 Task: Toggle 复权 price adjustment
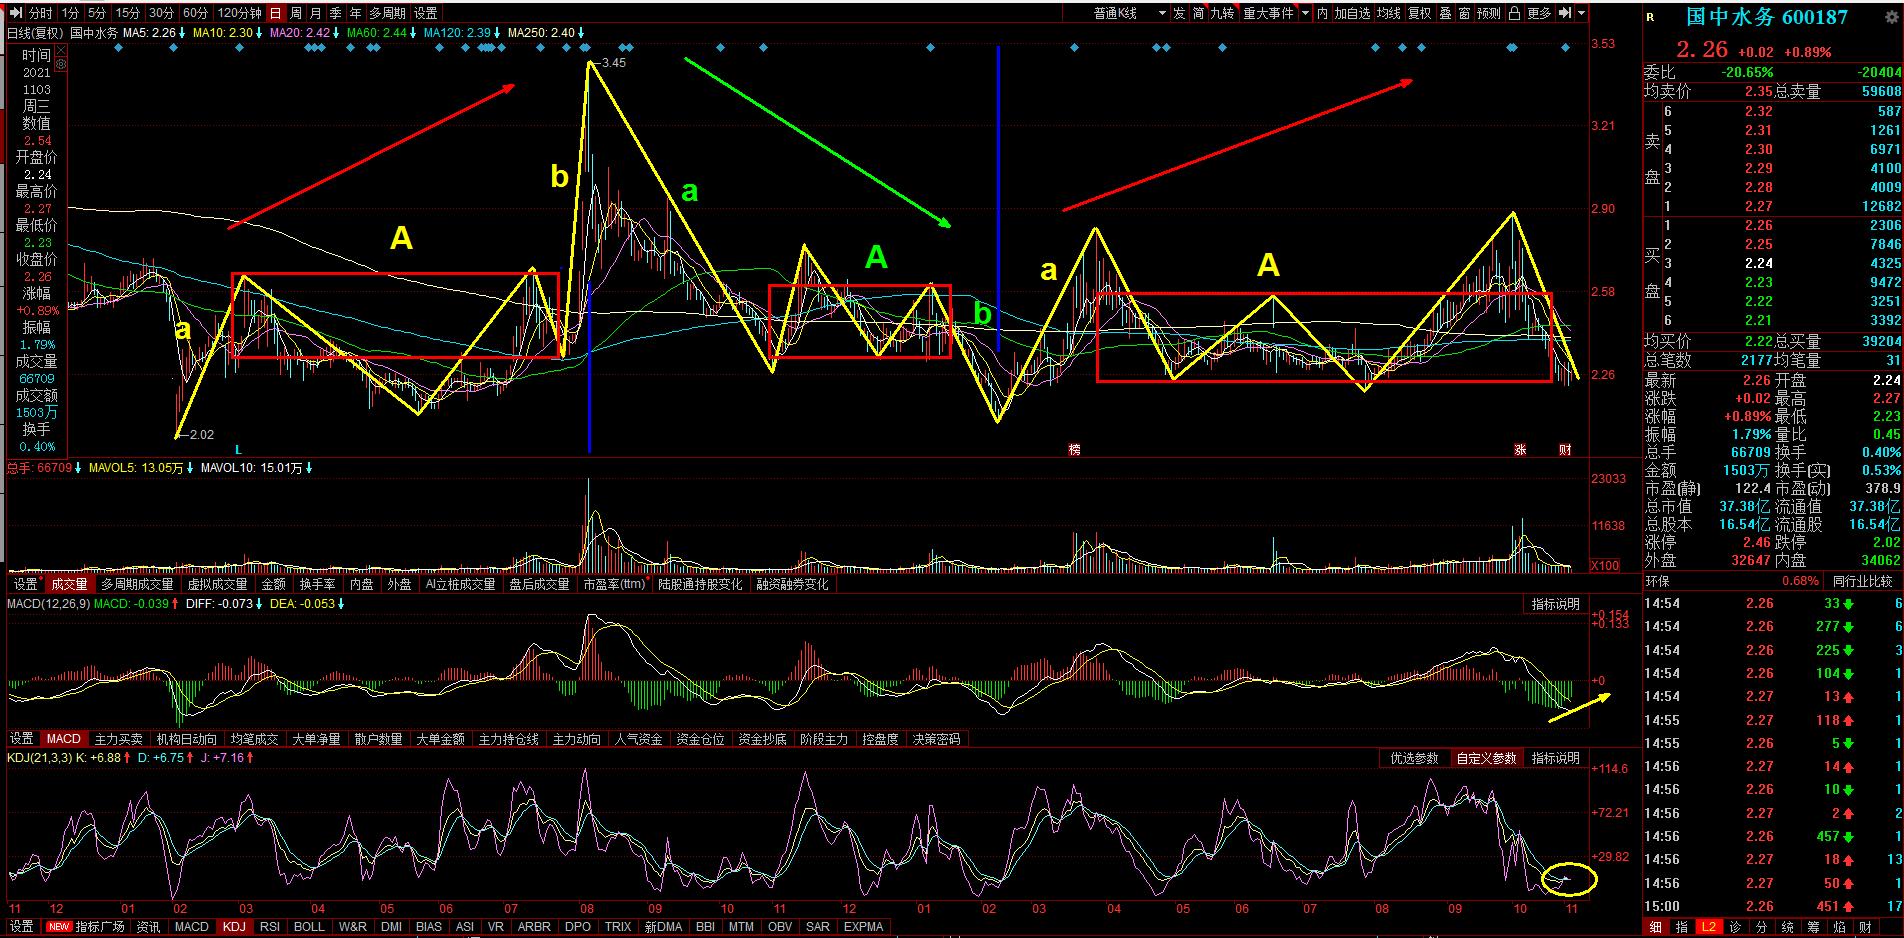click(1419, 13)
